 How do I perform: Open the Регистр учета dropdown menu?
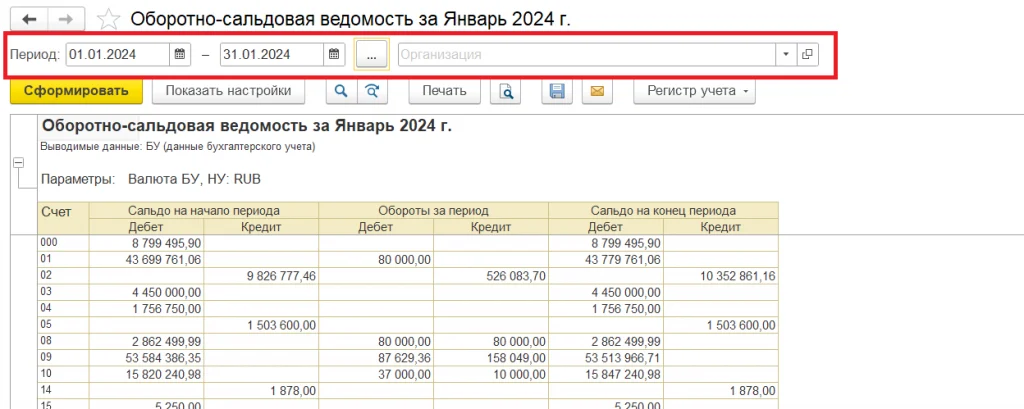[695, 91]
